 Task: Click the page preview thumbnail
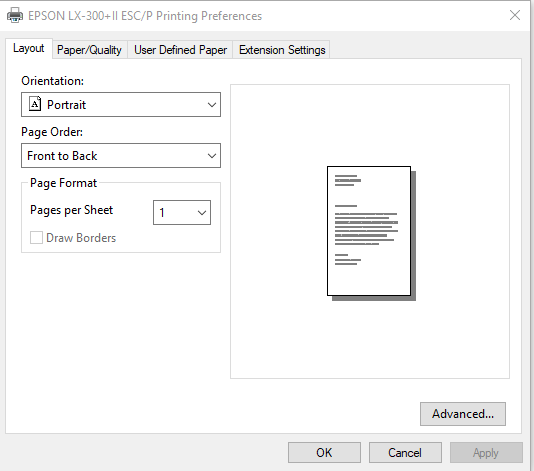(x=371, y=233)
